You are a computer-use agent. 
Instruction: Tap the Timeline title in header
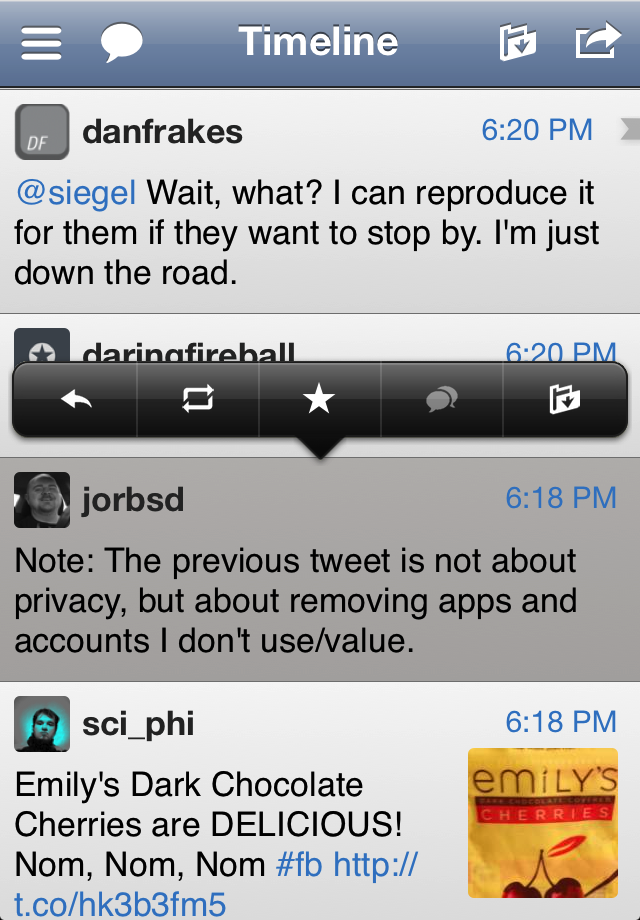click(318, 42)
